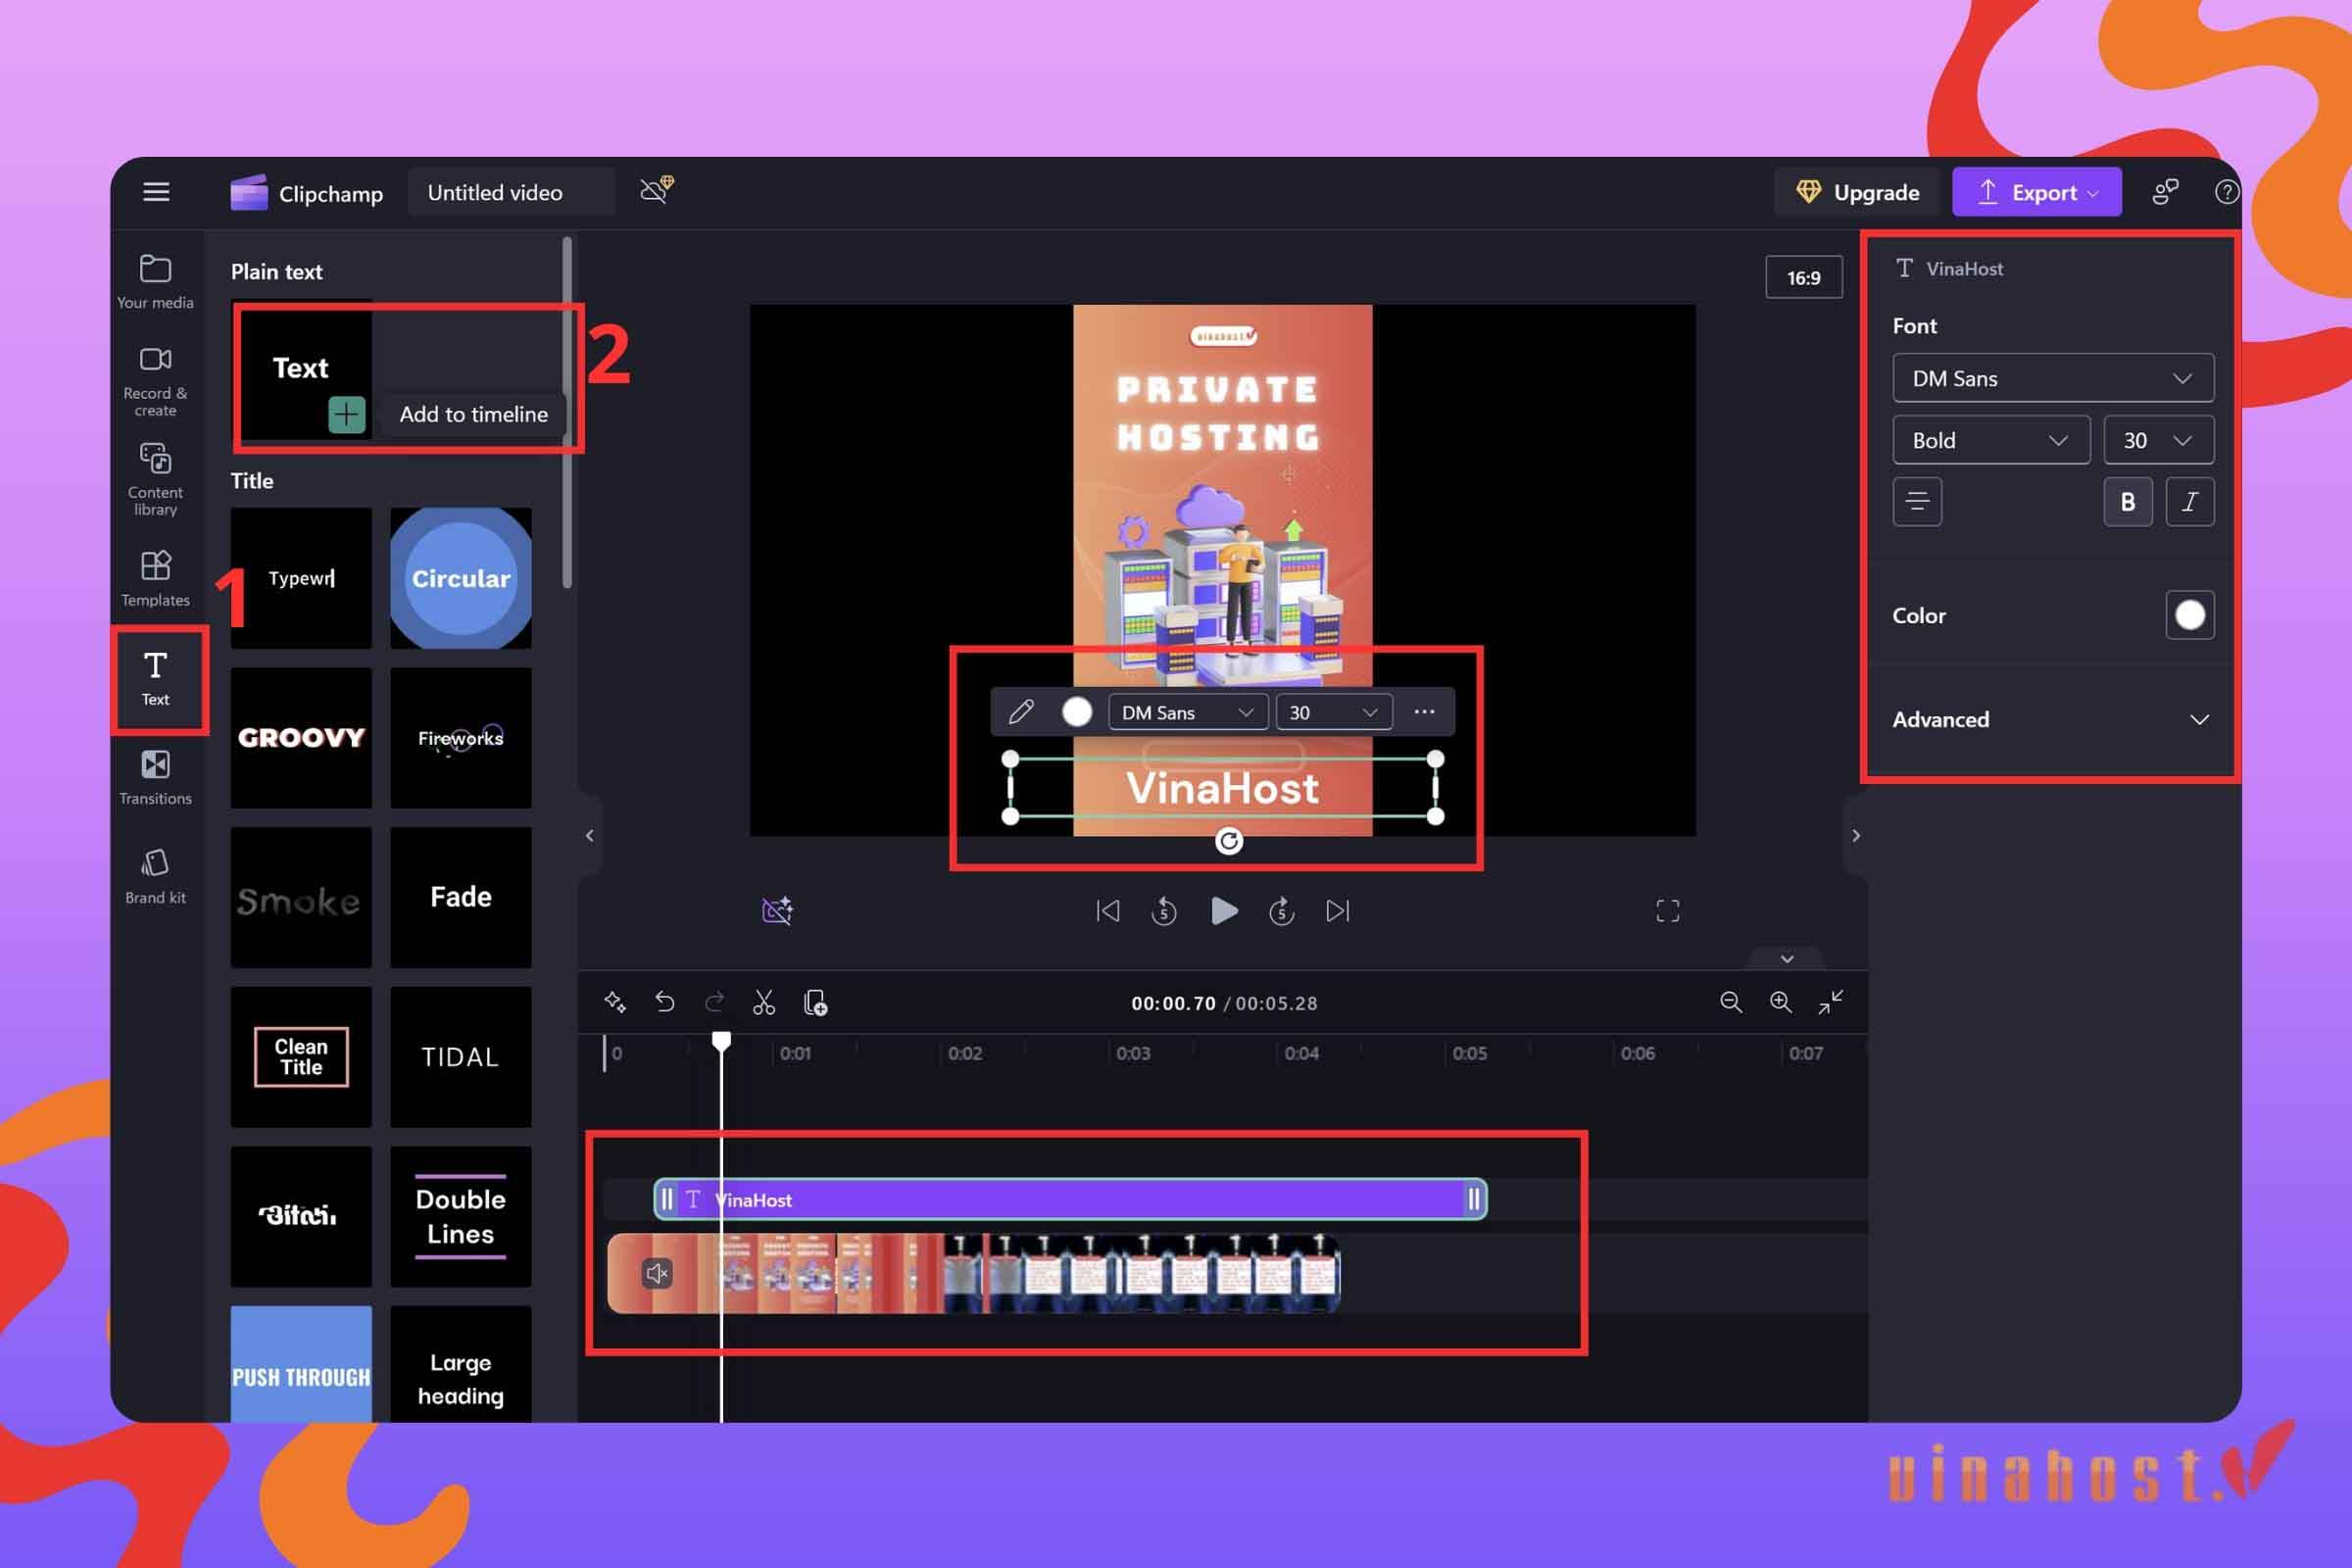Select the Double Lines title style
Image resolution: width=2352 pixels, height=1568 pixels.
pyautogui.click(x=461, y=1217)
